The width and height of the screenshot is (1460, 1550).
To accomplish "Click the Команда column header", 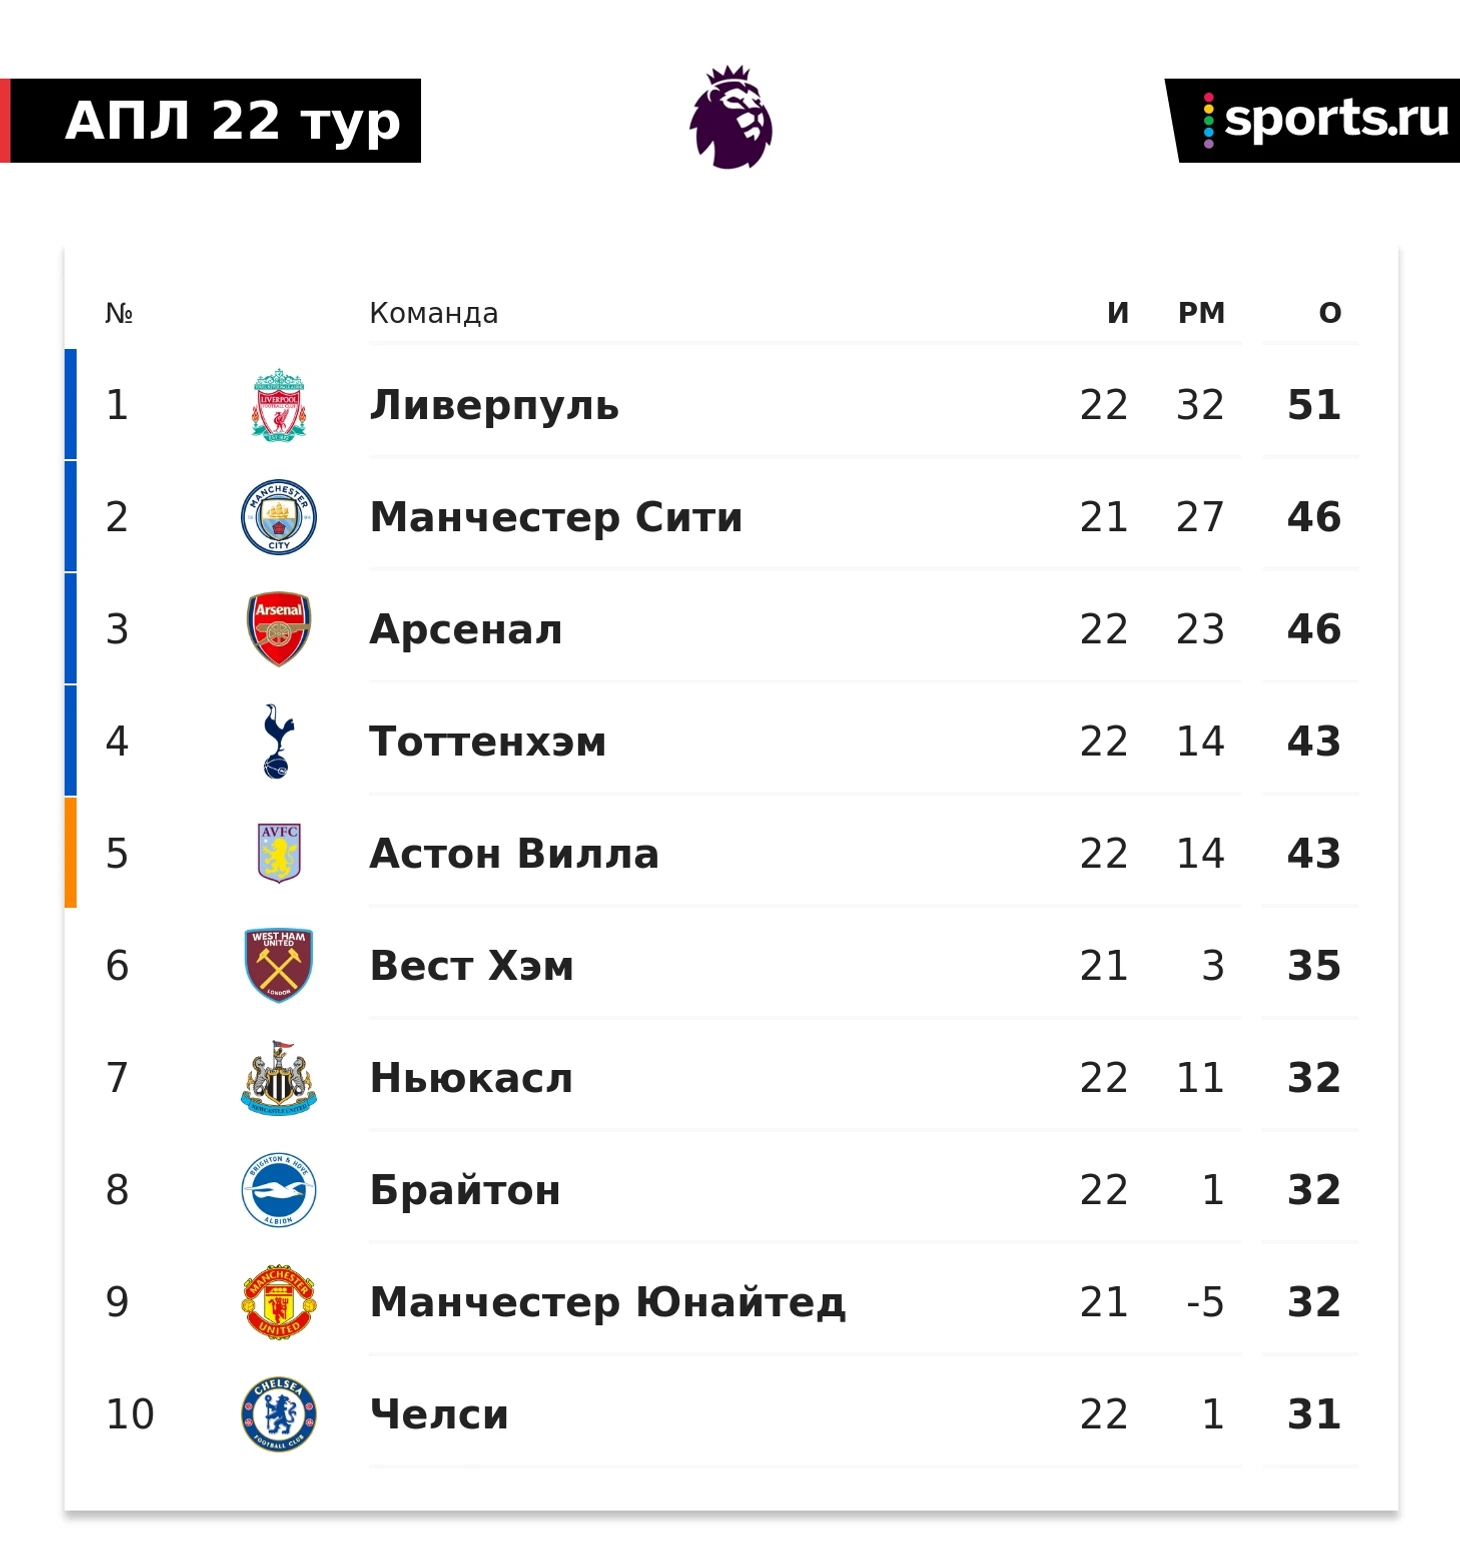I will pos(434,313).
